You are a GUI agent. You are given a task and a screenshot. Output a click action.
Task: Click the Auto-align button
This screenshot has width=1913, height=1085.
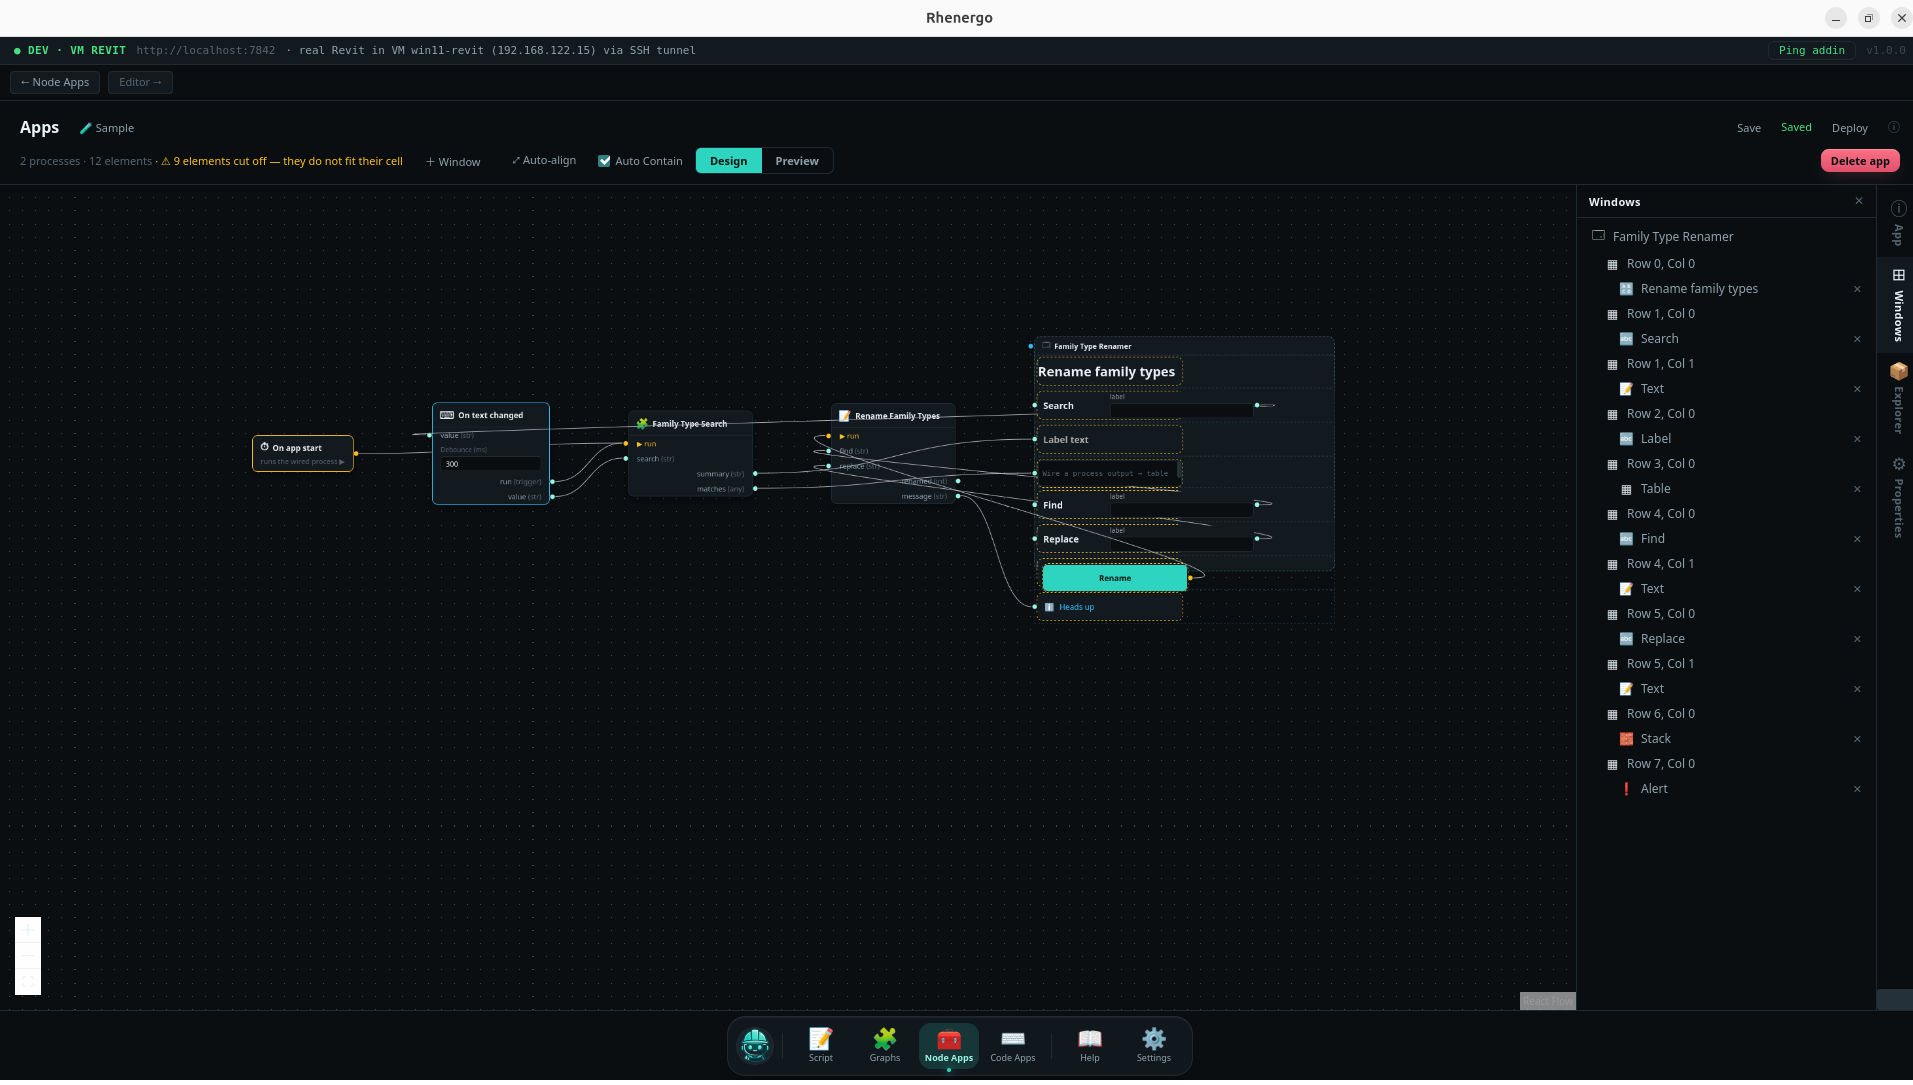click(544, 160)
